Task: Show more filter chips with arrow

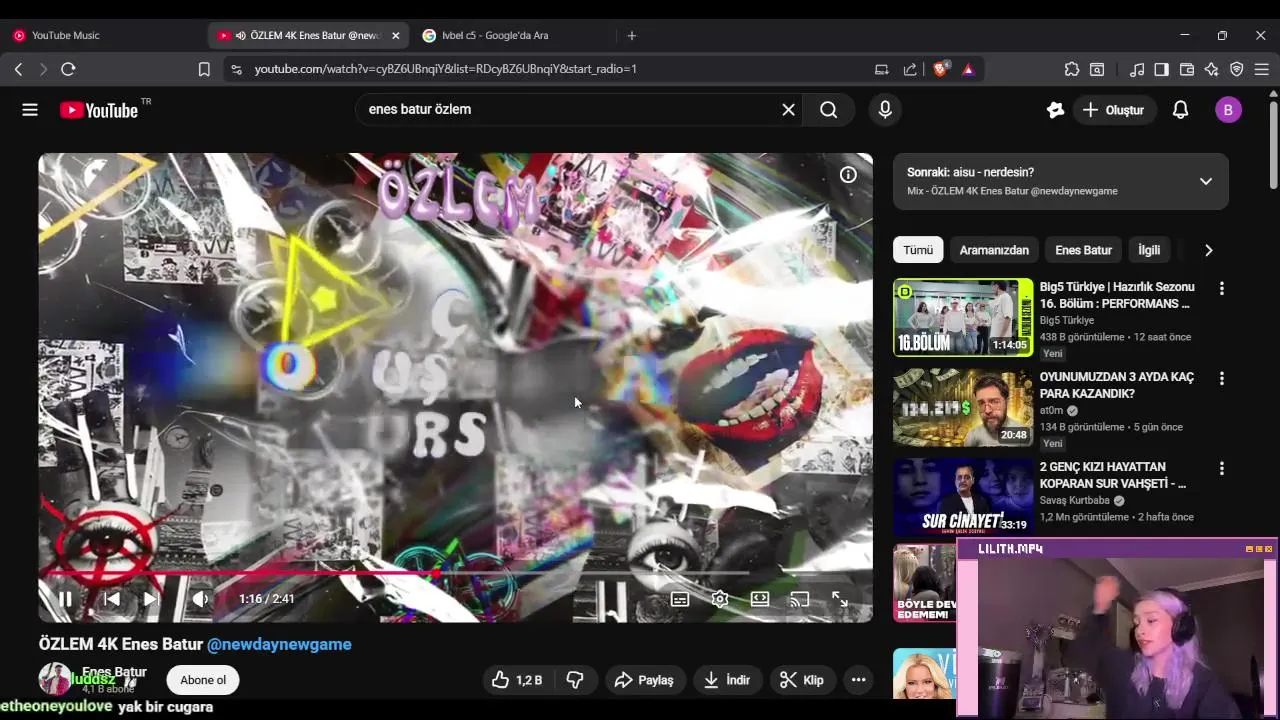Action: click(x=1208, y=250)
